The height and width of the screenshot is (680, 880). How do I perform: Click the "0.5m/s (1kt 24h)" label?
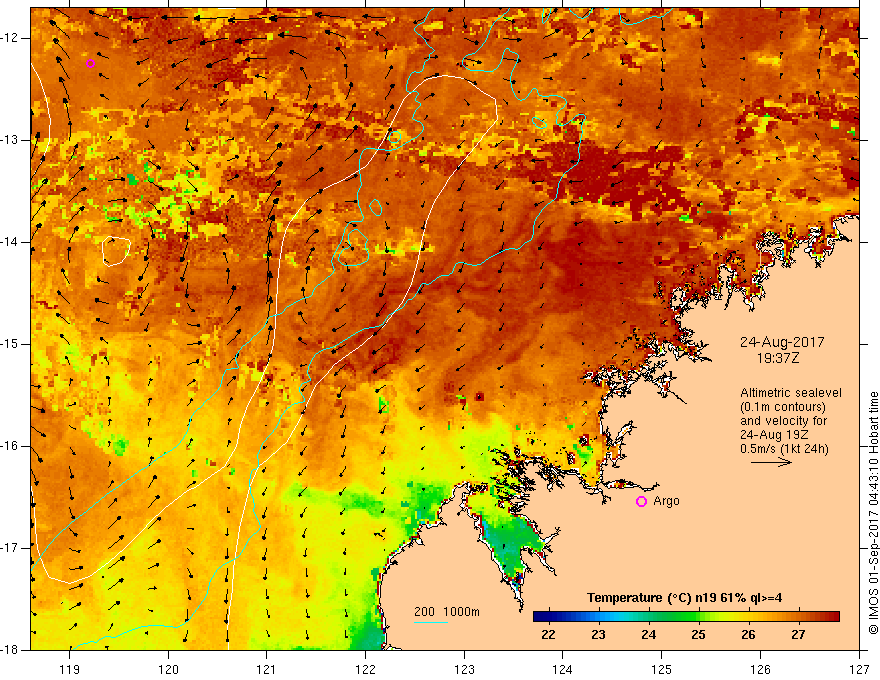pos(784,448)
